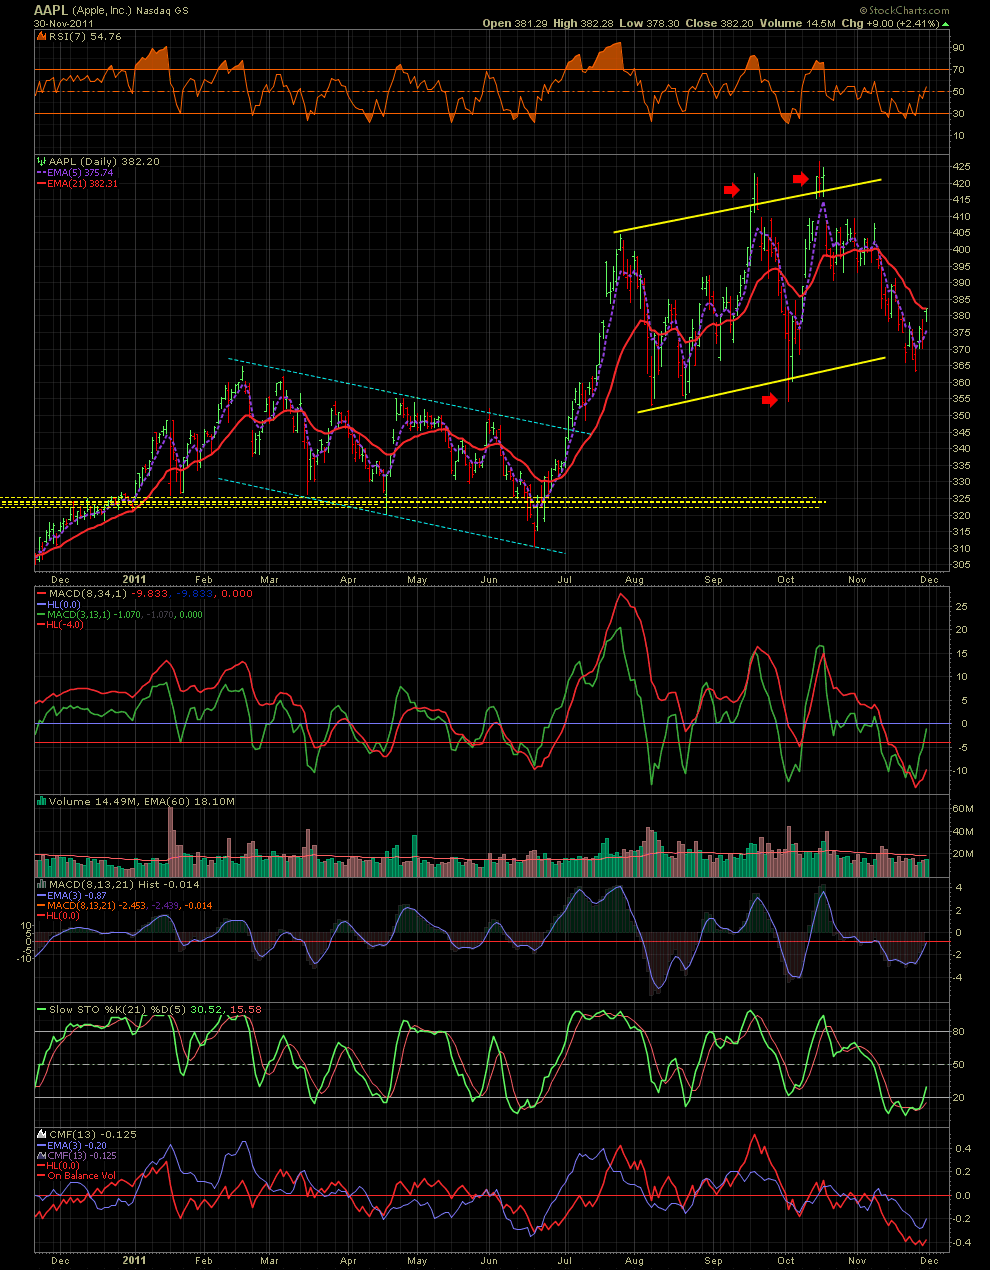
Task: Click the candlestick icon beside AAPL (Daily)
Action: click(41, 161)
